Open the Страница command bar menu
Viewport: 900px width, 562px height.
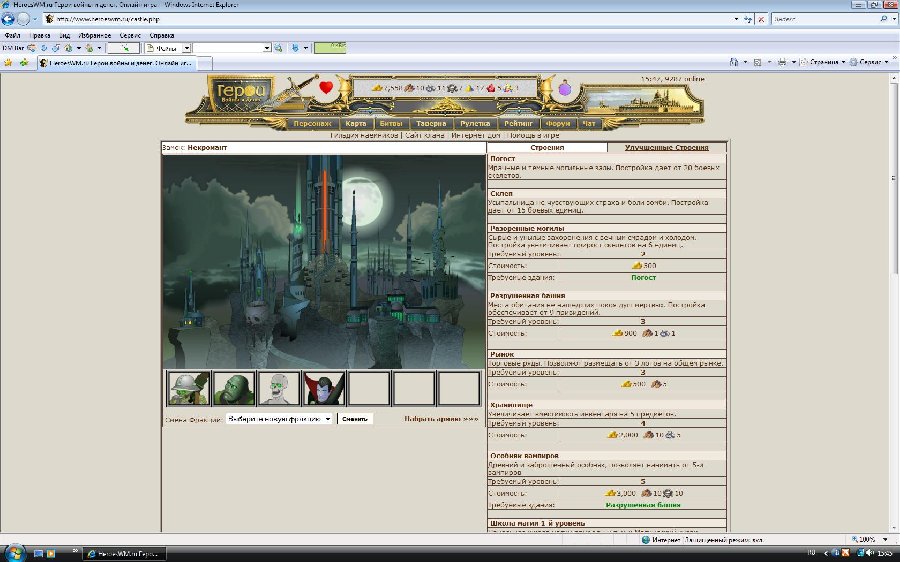click(x=823, y=62)
